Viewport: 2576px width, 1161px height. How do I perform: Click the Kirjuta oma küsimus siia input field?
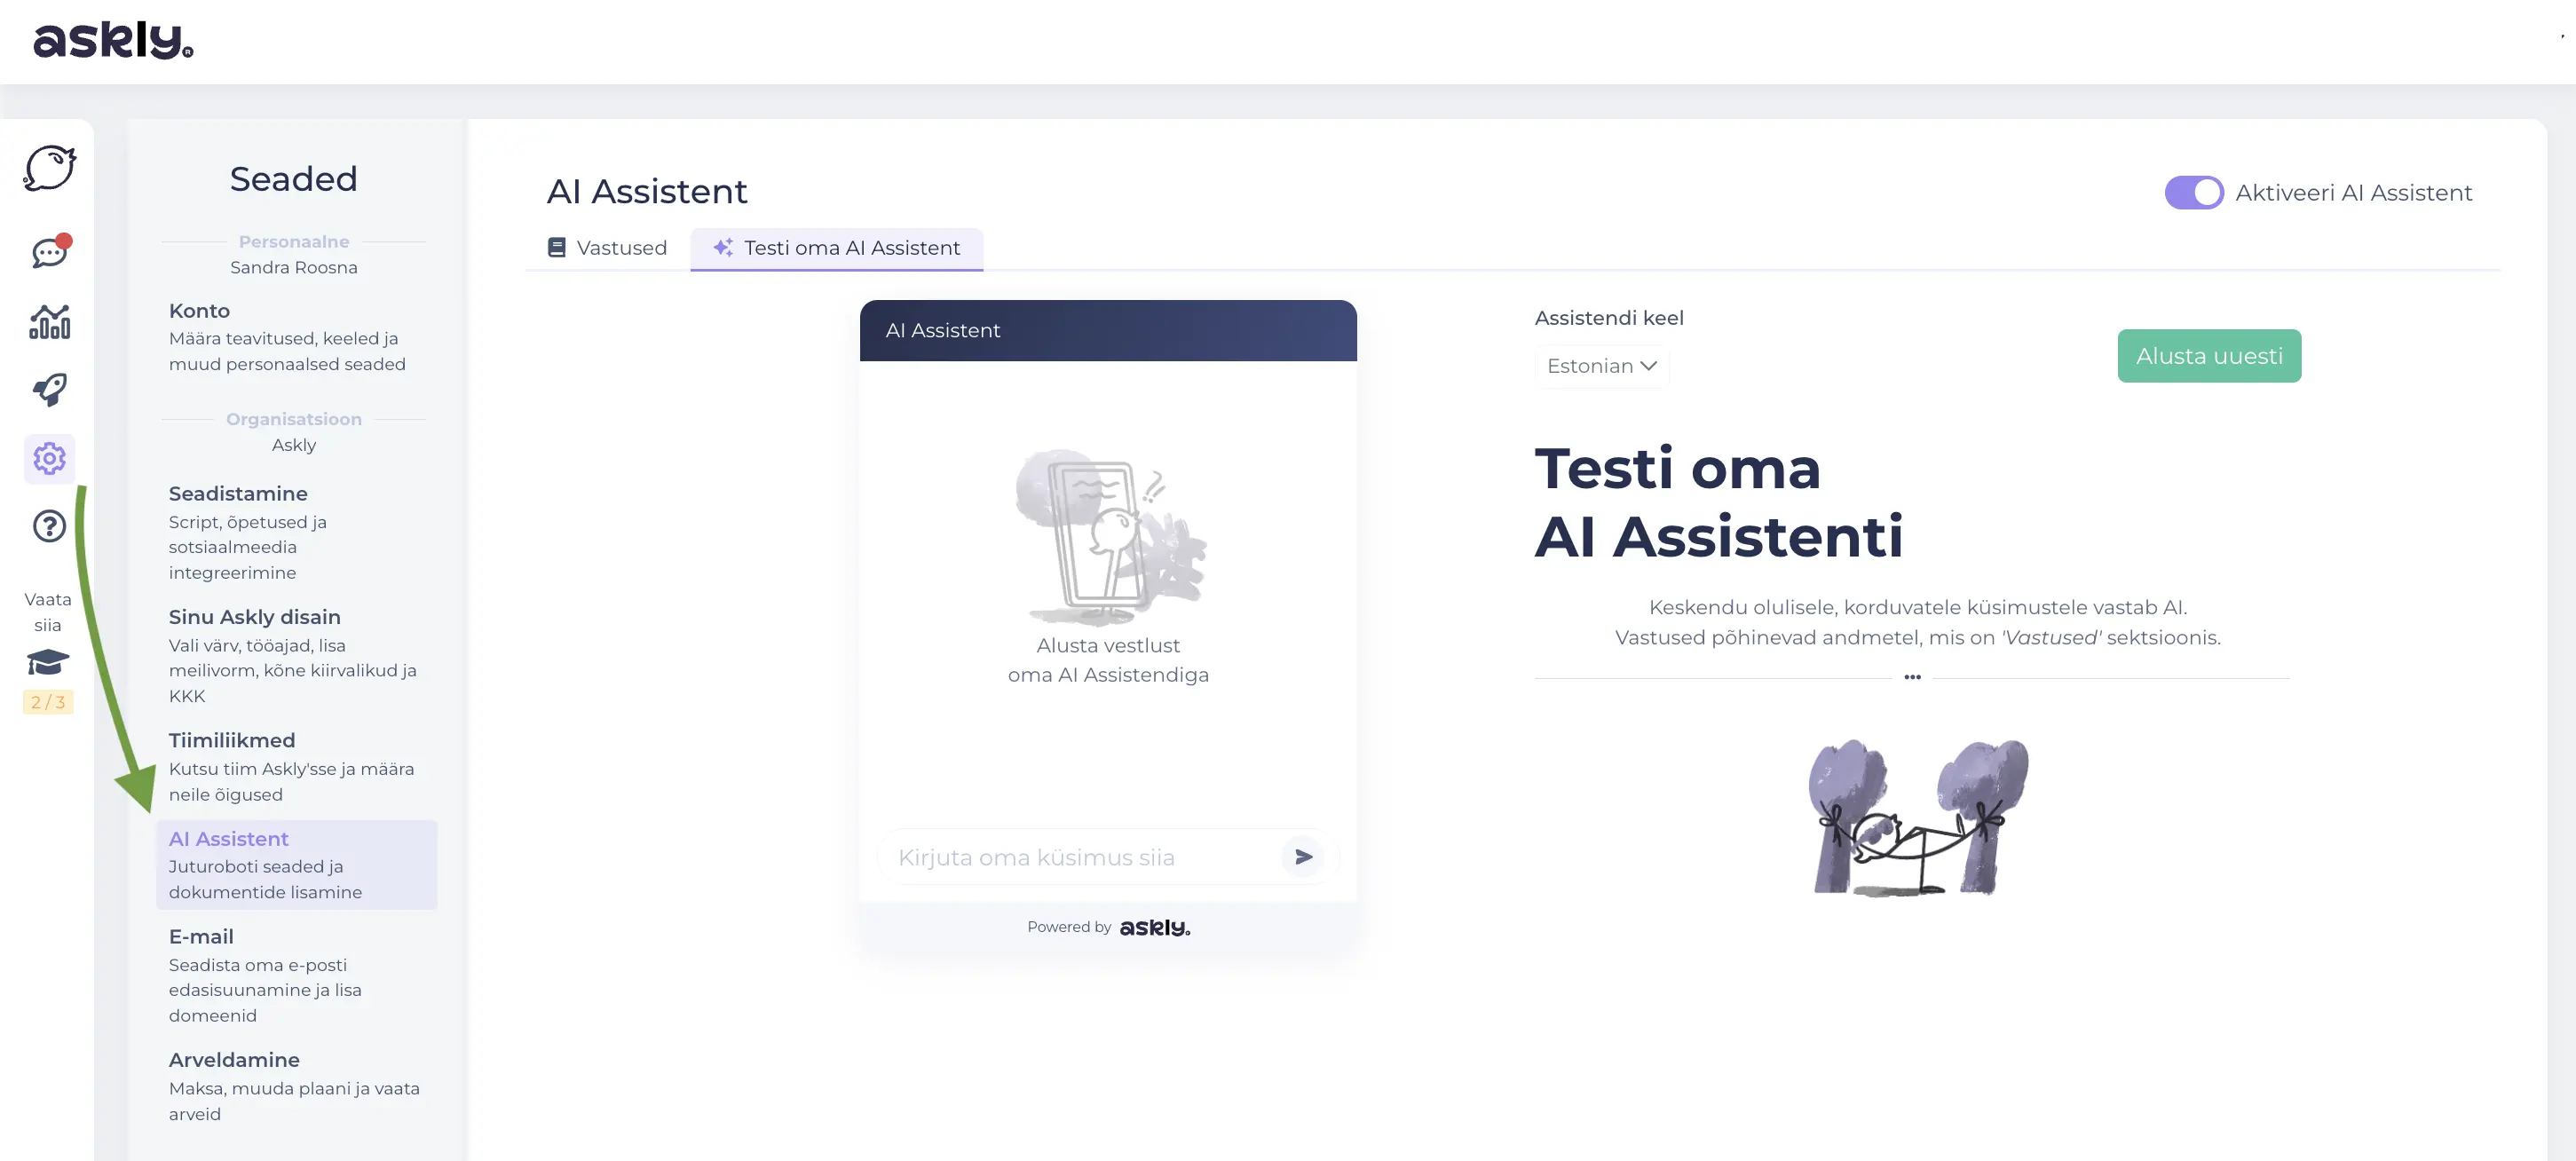(1070, 857)
